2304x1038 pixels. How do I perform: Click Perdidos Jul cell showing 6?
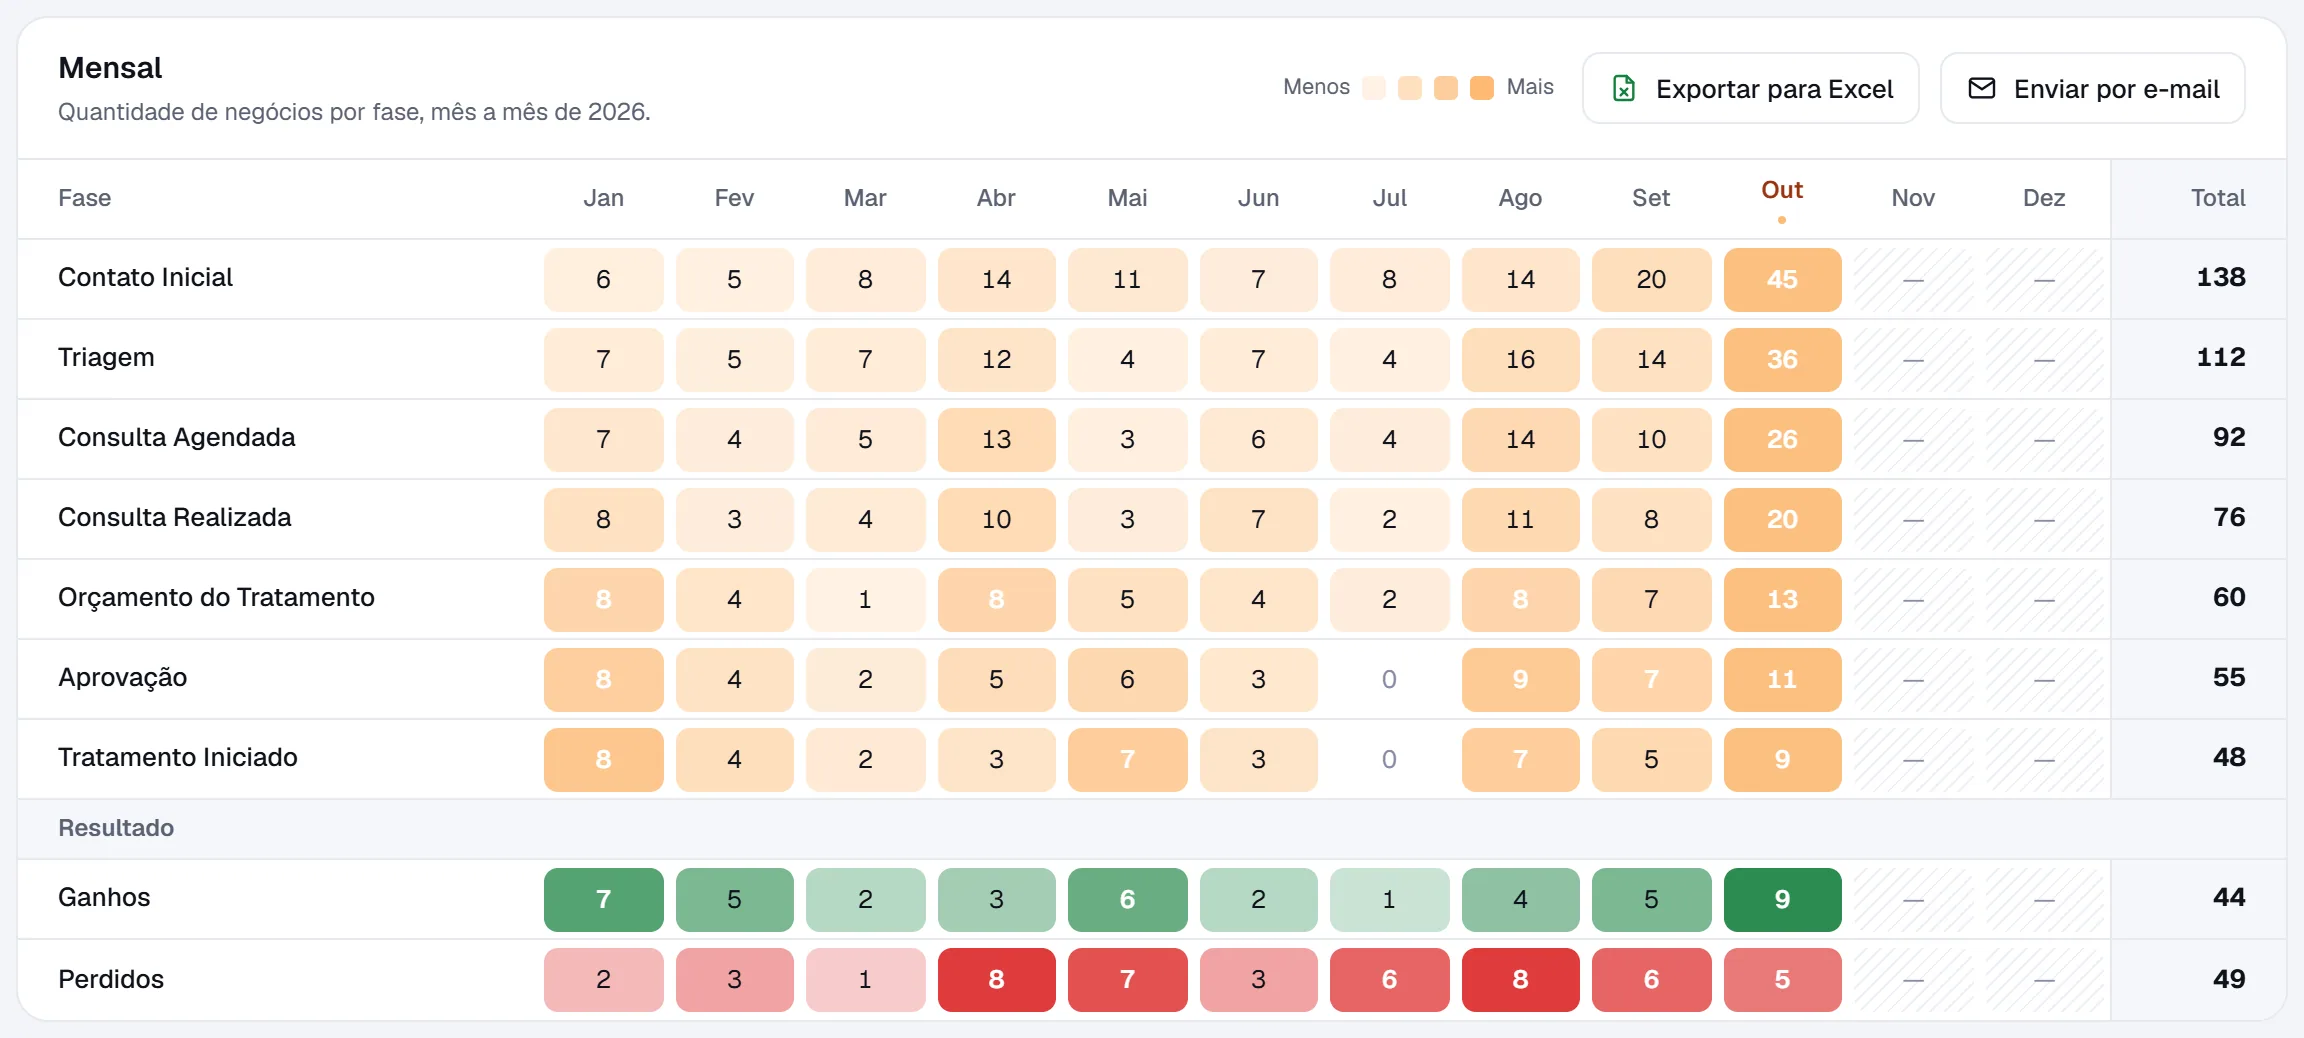(x=1389, y=979)
